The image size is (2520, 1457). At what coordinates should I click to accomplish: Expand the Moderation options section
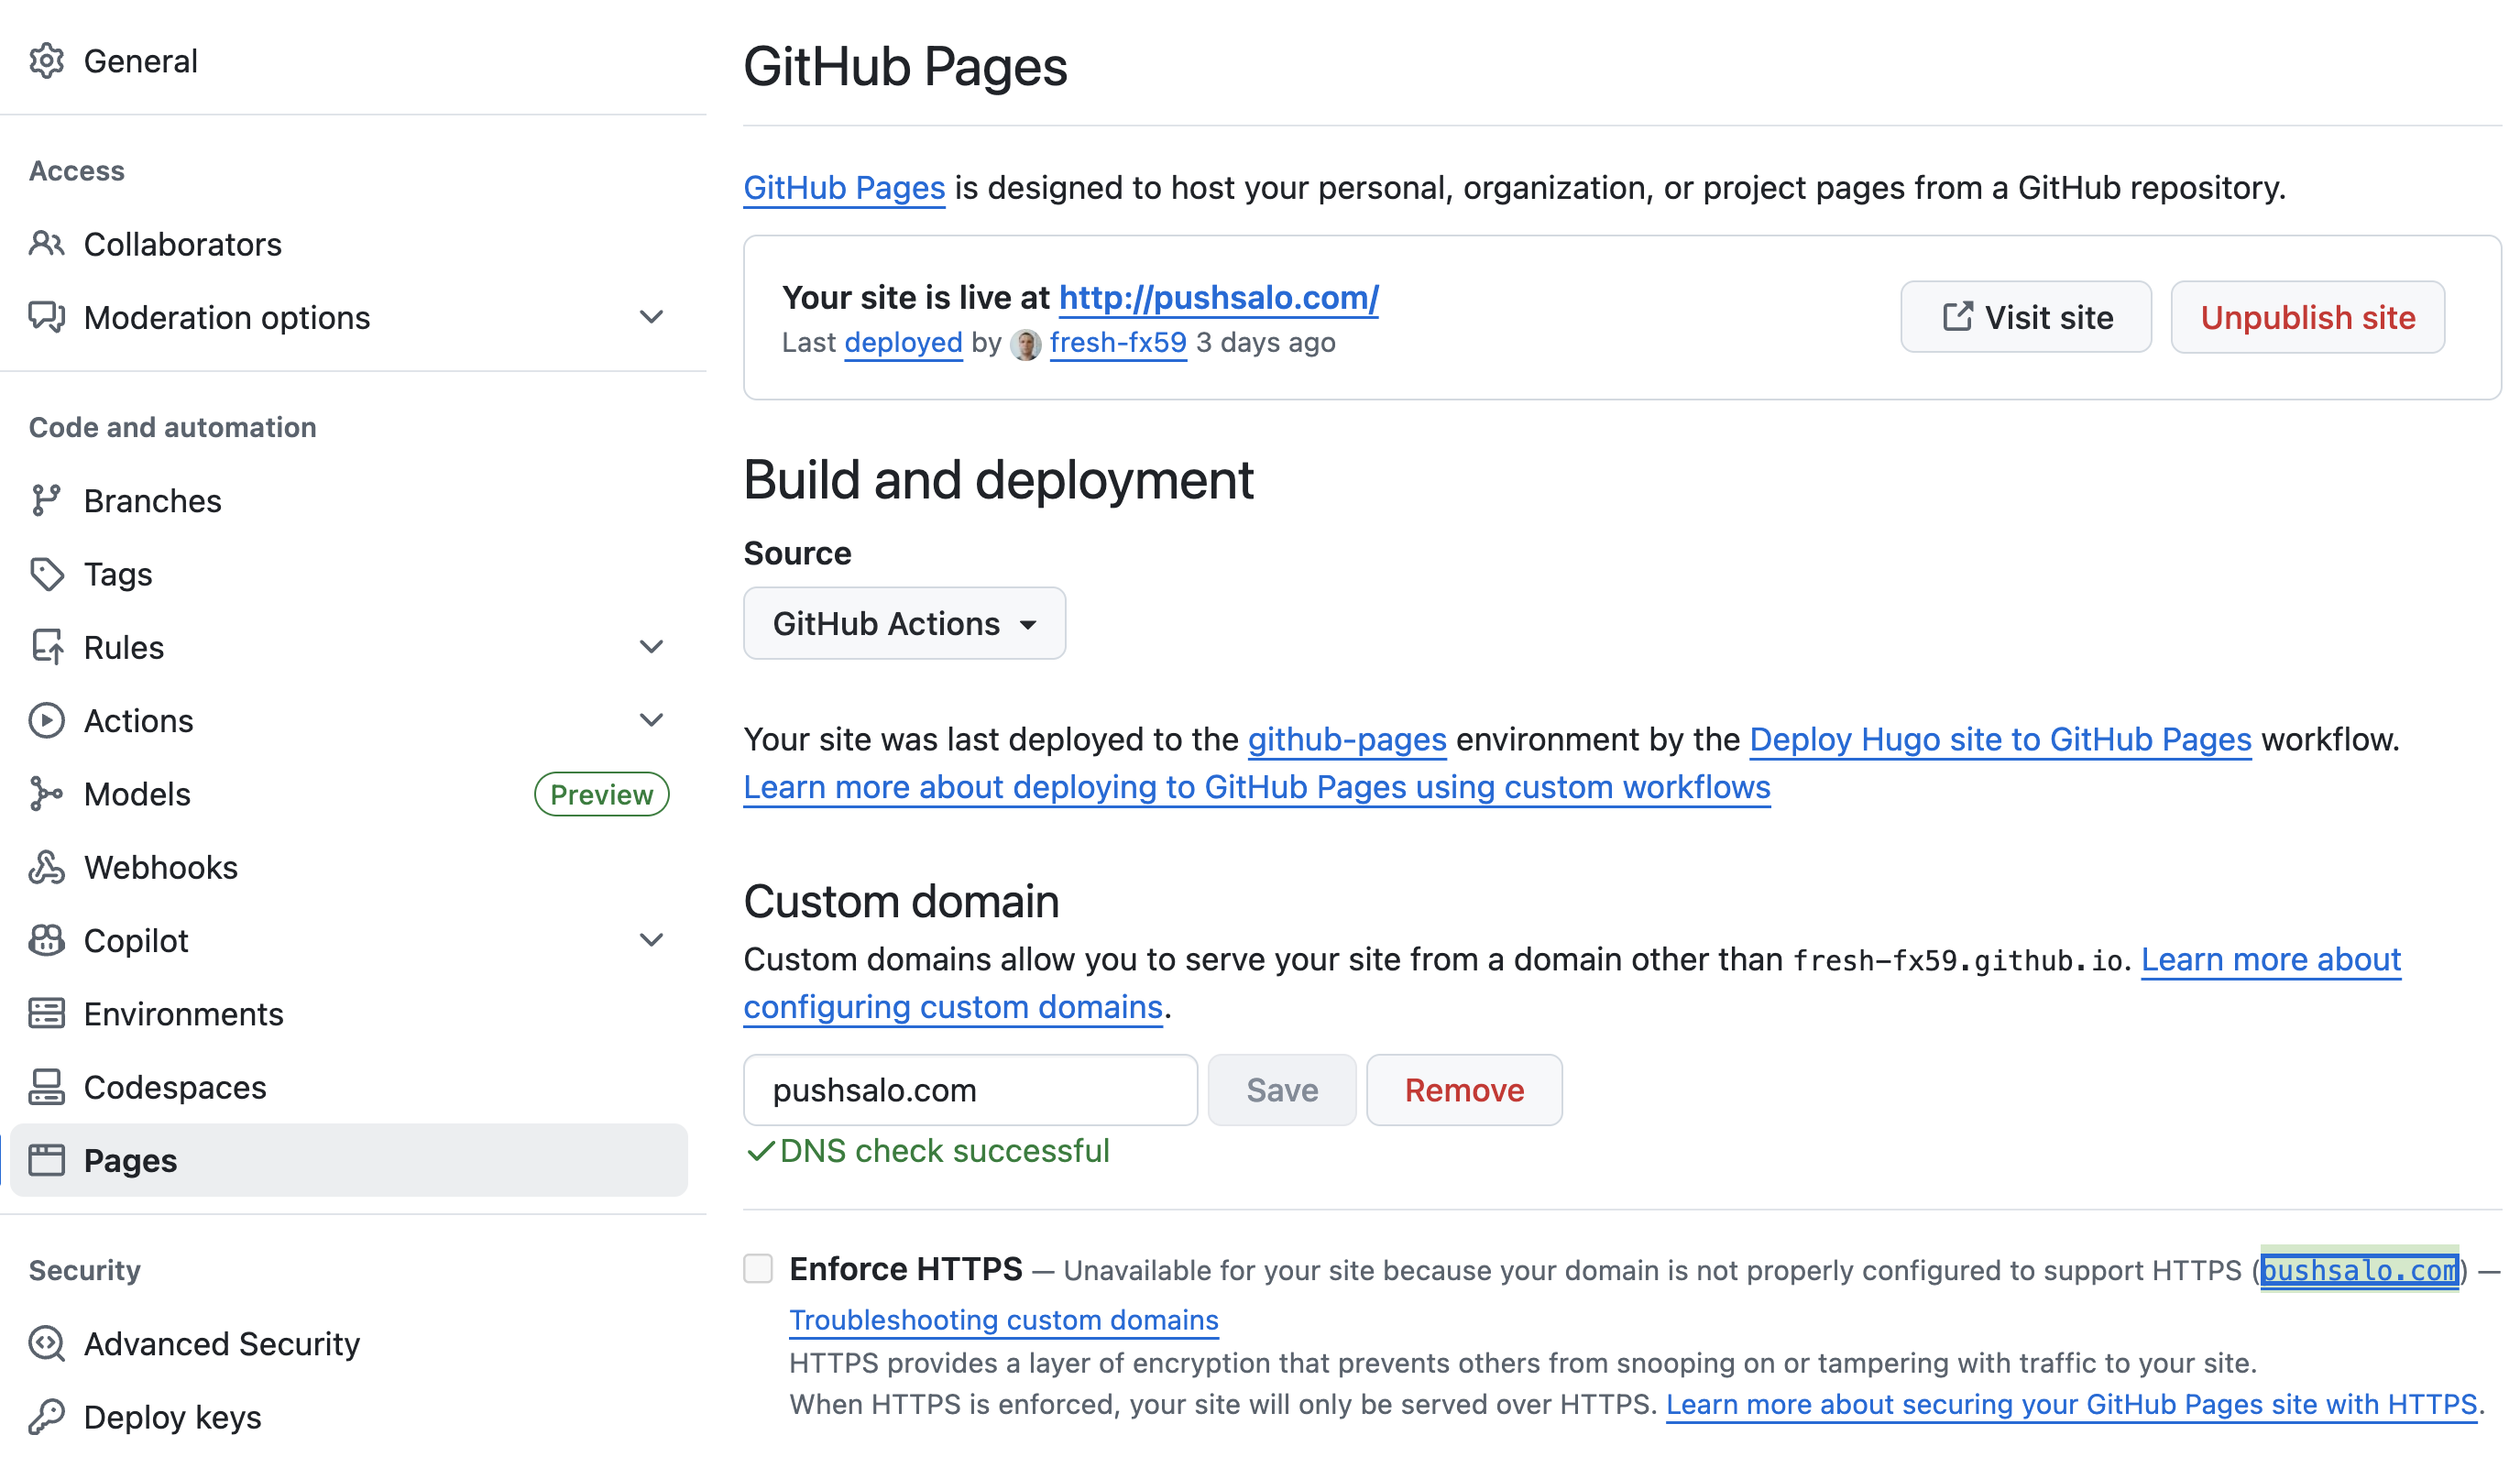651,317
